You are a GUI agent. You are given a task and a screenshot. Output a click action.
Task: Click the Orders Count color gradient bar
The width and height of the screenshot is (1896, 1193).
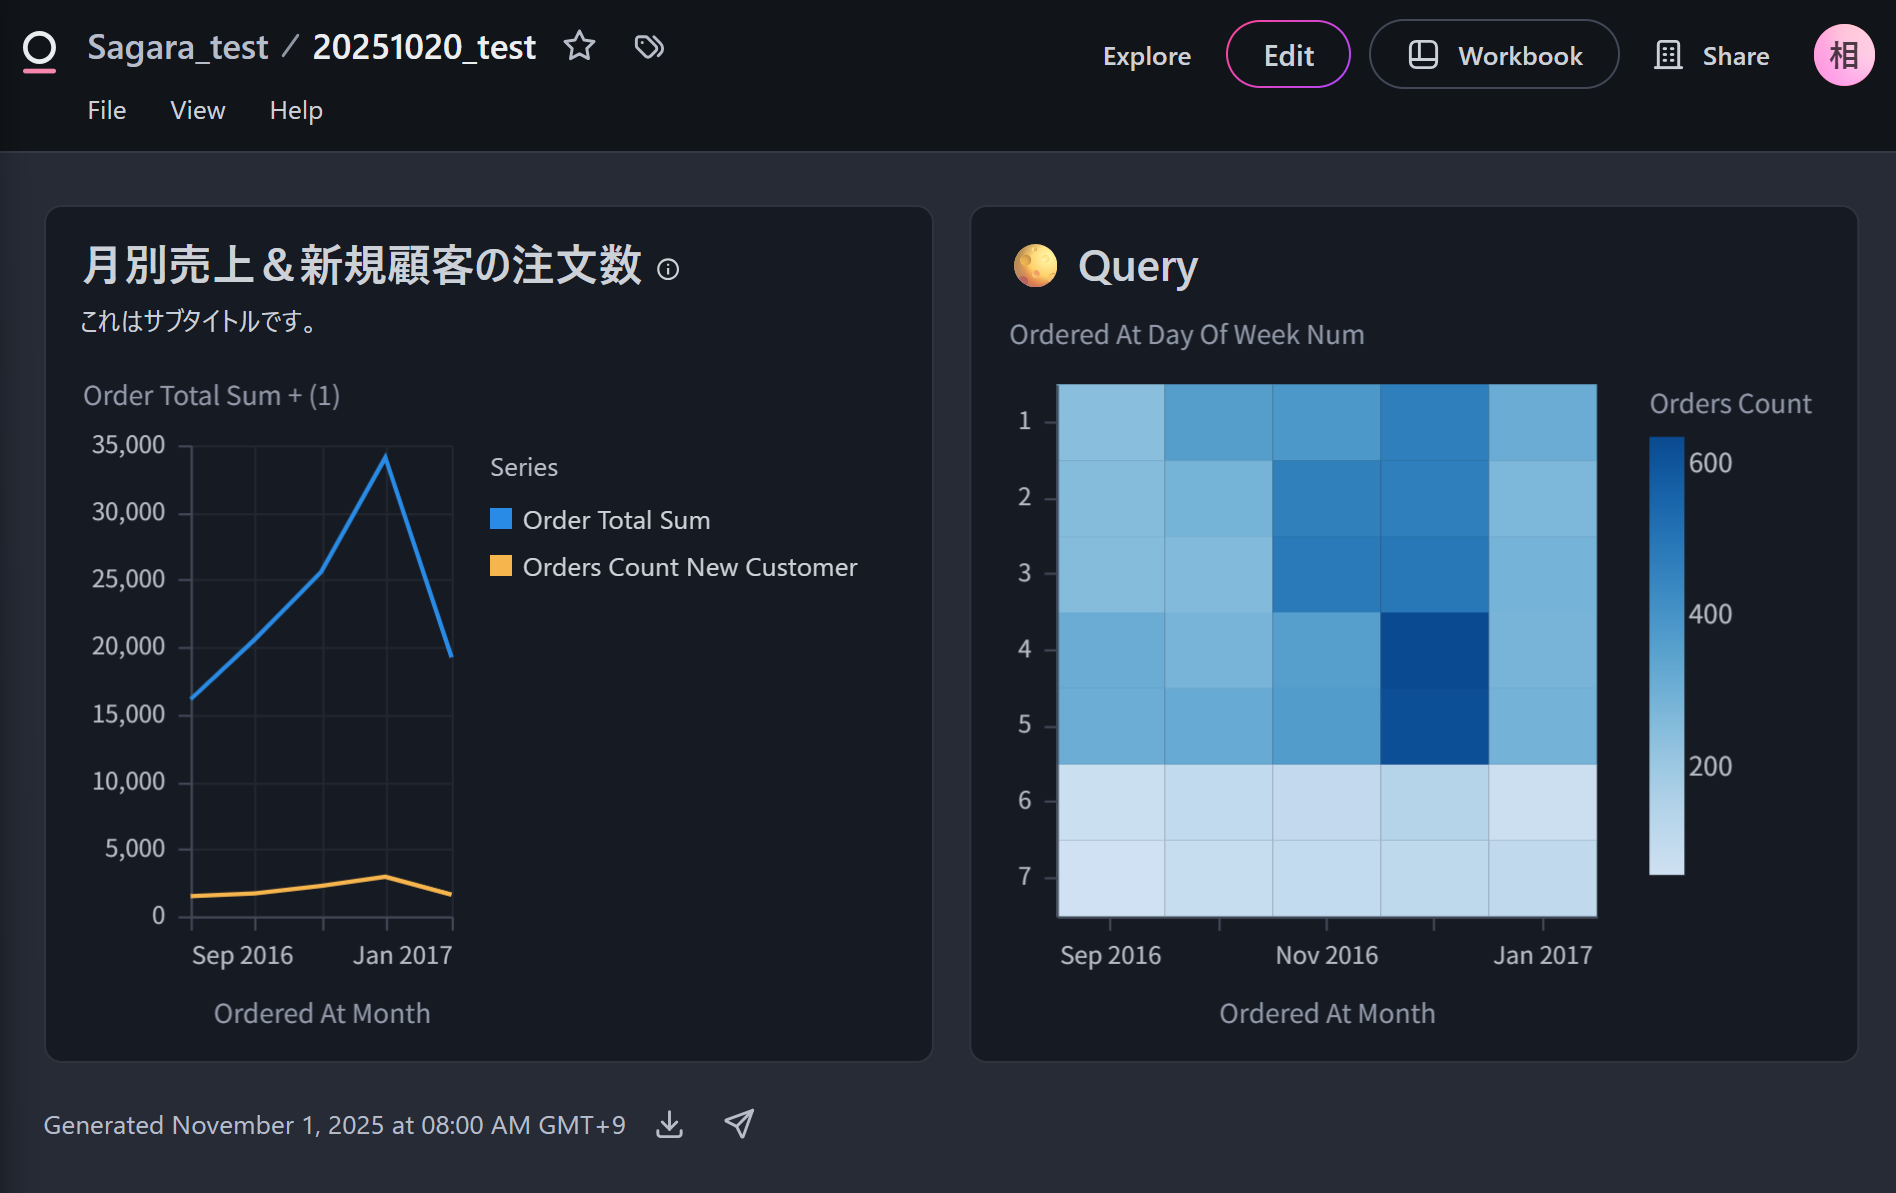[1666, 656]
